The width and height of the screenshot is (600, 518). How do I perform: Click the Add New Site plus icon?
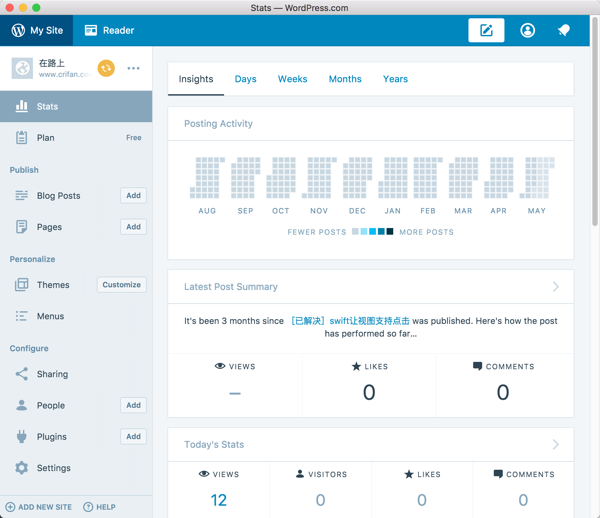pyautogui.click(x=10, y=507)
